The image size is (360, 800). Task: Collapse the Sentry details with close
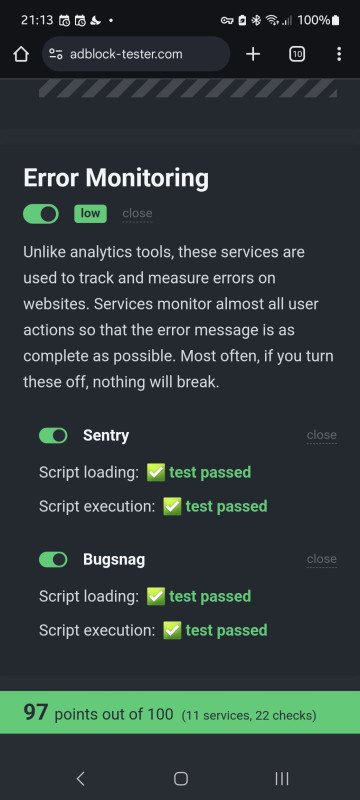point(322,435)
